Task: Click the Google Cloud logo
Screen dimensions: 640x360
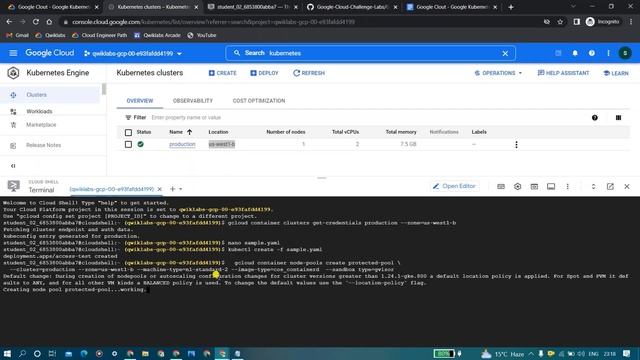Action: point(49,53)
